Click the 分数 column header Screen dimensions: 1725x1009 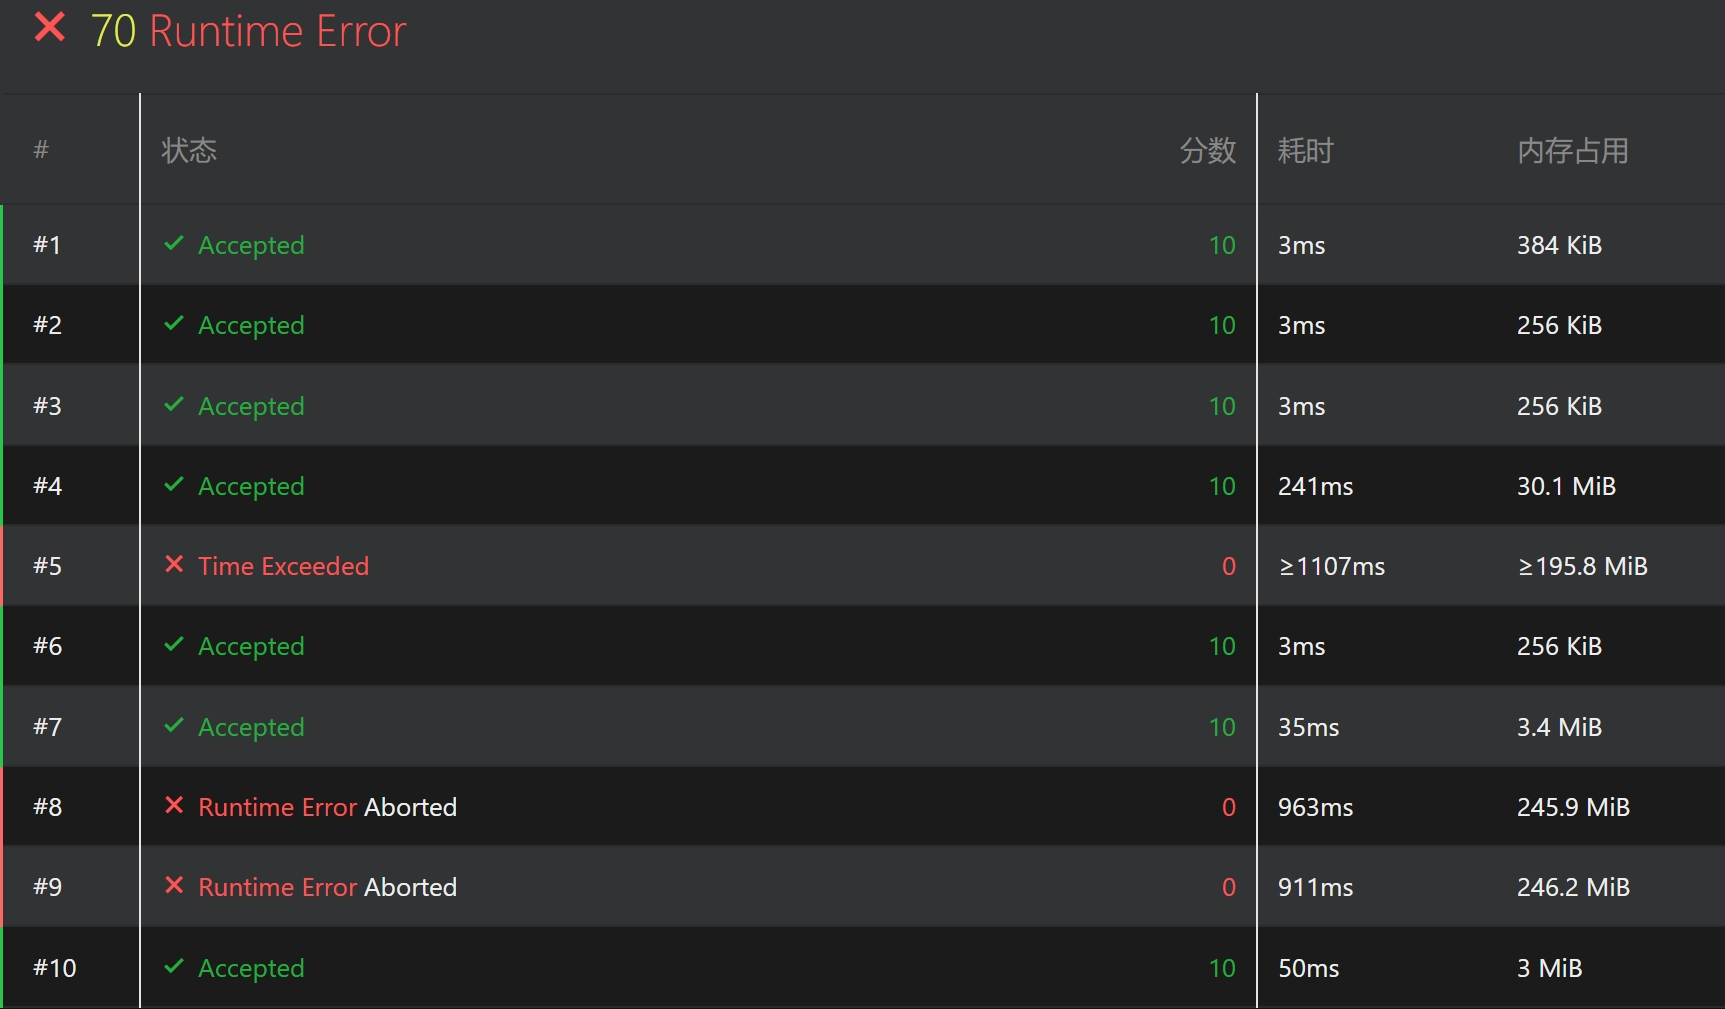1207,151
